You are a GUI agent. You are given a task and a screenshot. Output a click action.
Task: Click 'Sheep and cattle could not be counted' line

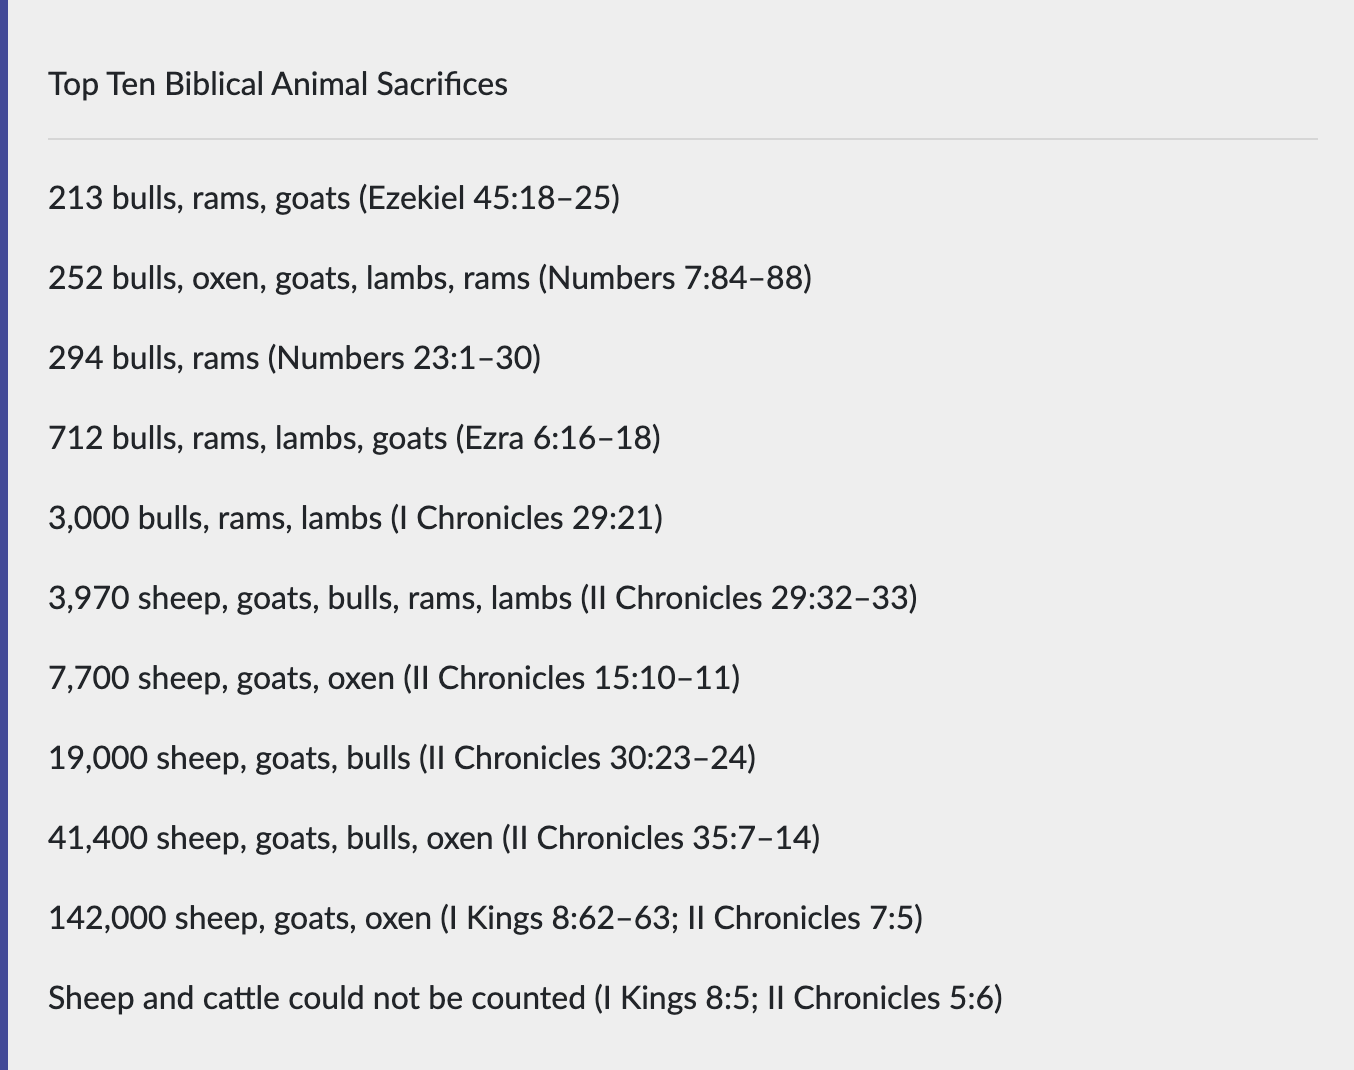(525, 998)
